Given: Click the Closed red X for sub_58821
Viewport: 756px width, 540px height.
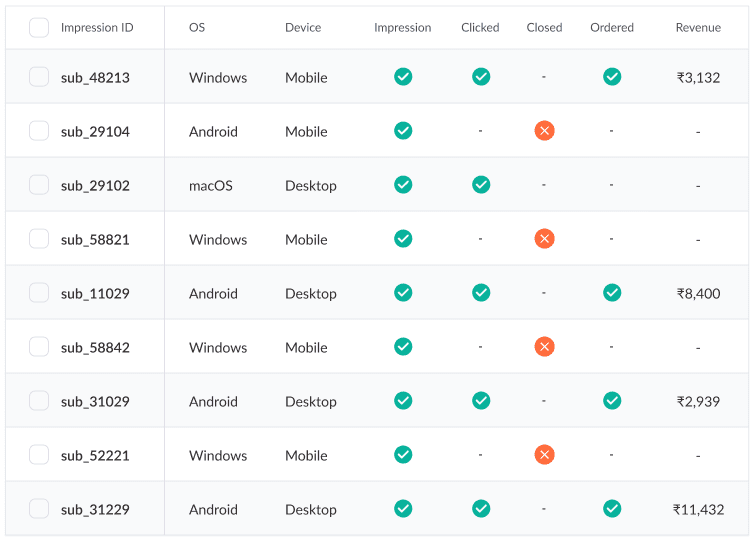Looking at the screenshot, I should click(x=544, y=239).
